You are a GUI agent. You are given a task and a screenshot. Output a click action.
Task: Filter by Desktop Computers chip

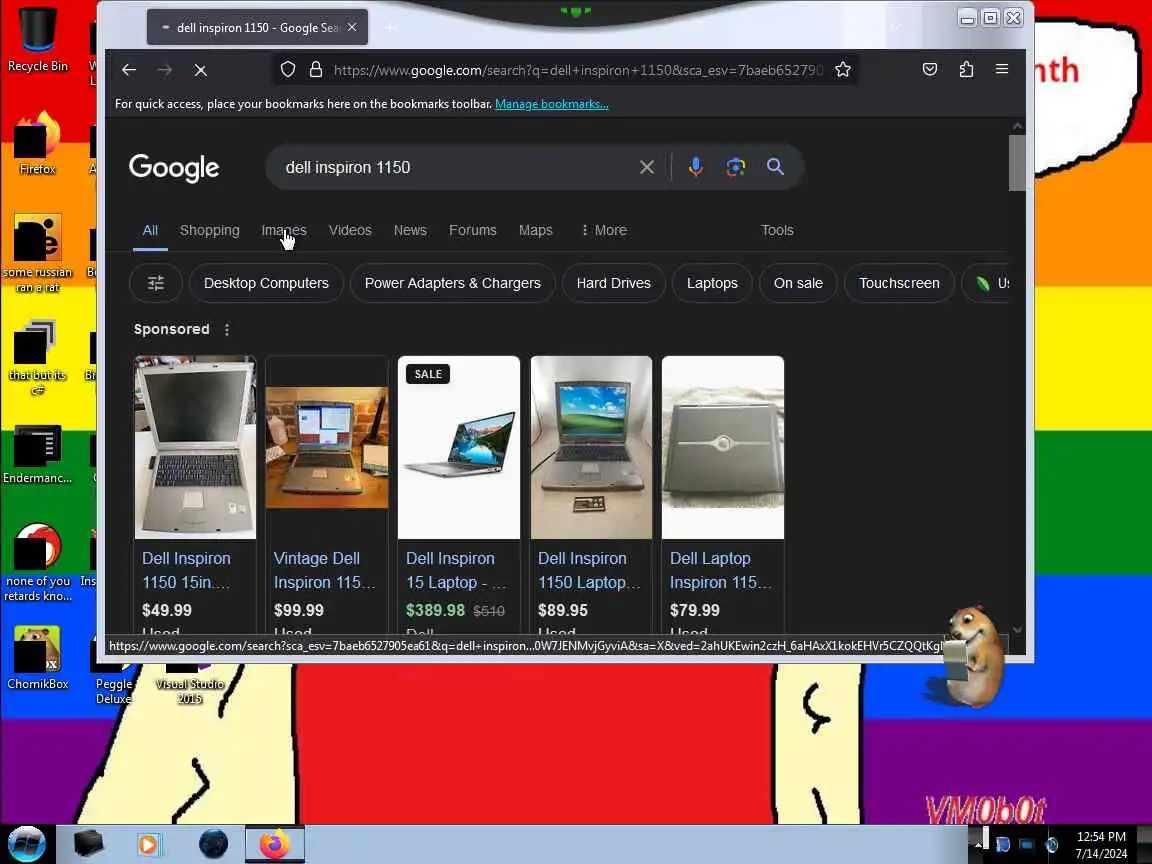coord(266,283)
